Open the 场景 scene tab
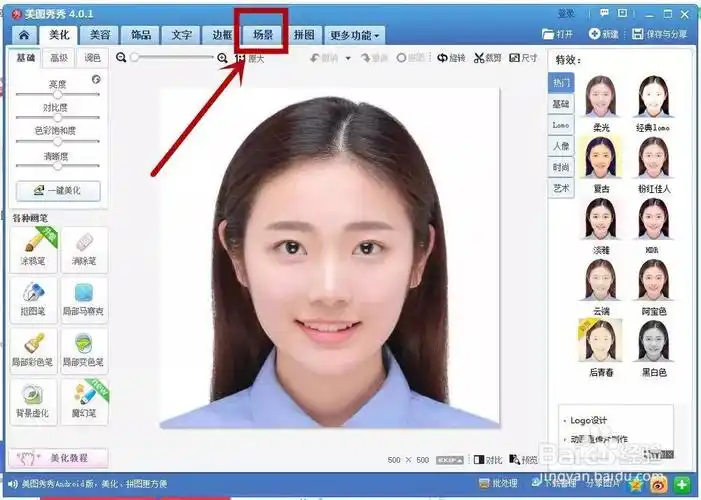701x500 pixels. tap(263, 35)
